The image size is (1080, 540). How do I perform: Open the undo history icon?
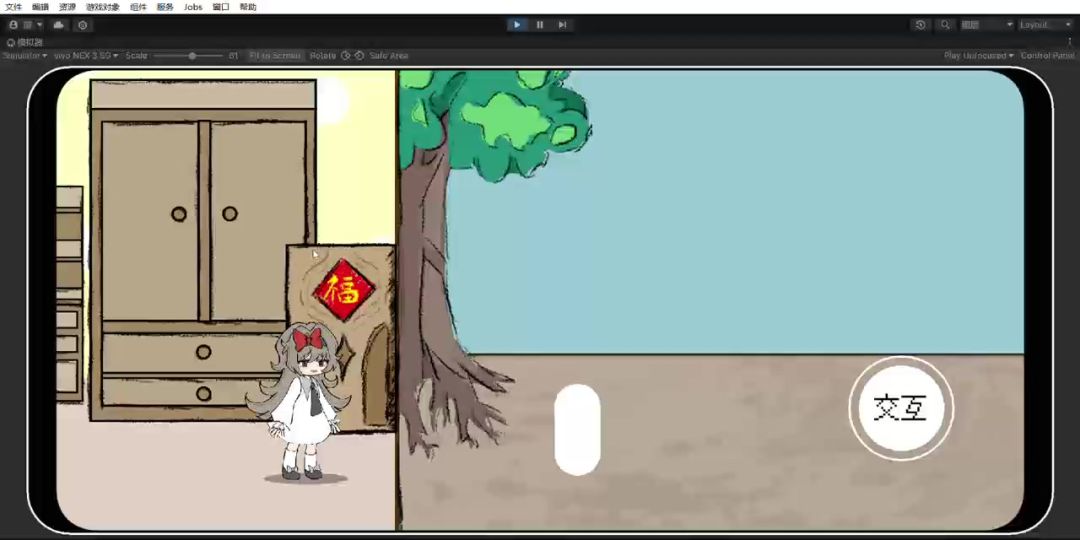(x=920, y=25)
